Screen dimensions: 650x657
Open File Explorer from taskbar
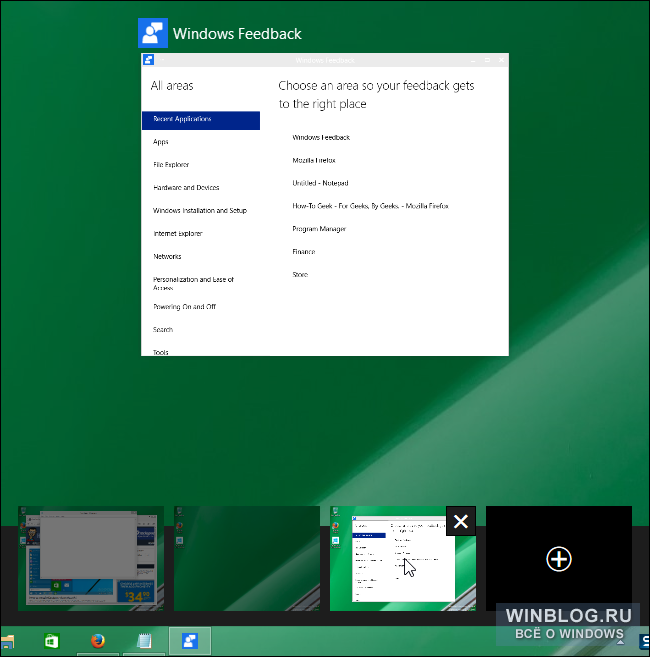coord(7,641)
